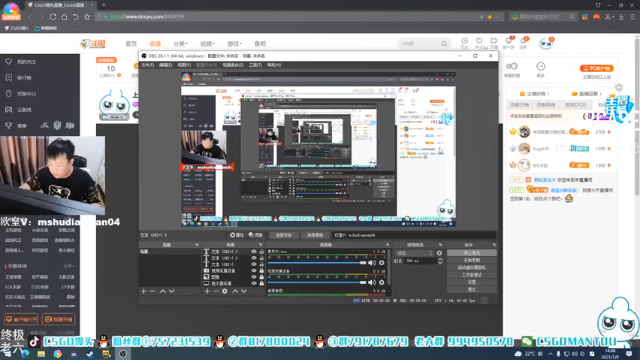Move the source down in the sources list
The width and height of the screenshot is (640, 360).
[244, 291]
